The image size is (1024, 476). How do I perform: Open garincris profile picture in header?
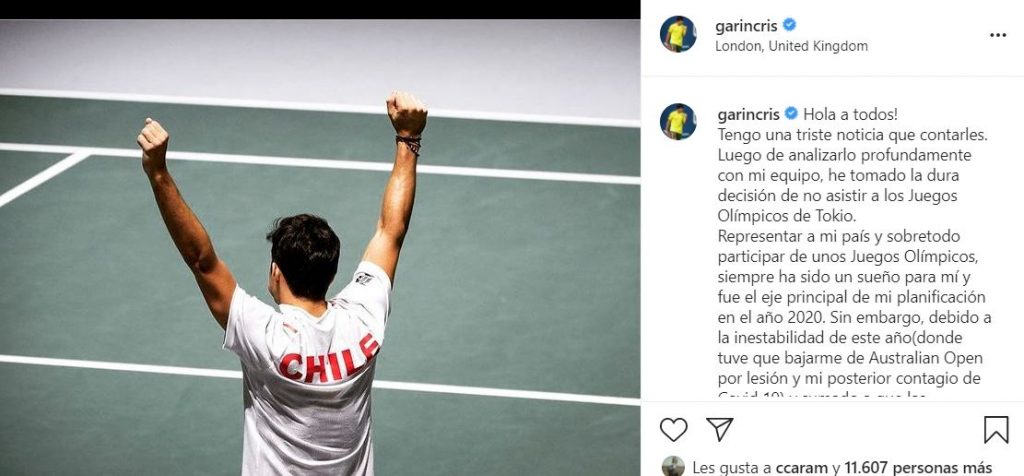(678, 34)
